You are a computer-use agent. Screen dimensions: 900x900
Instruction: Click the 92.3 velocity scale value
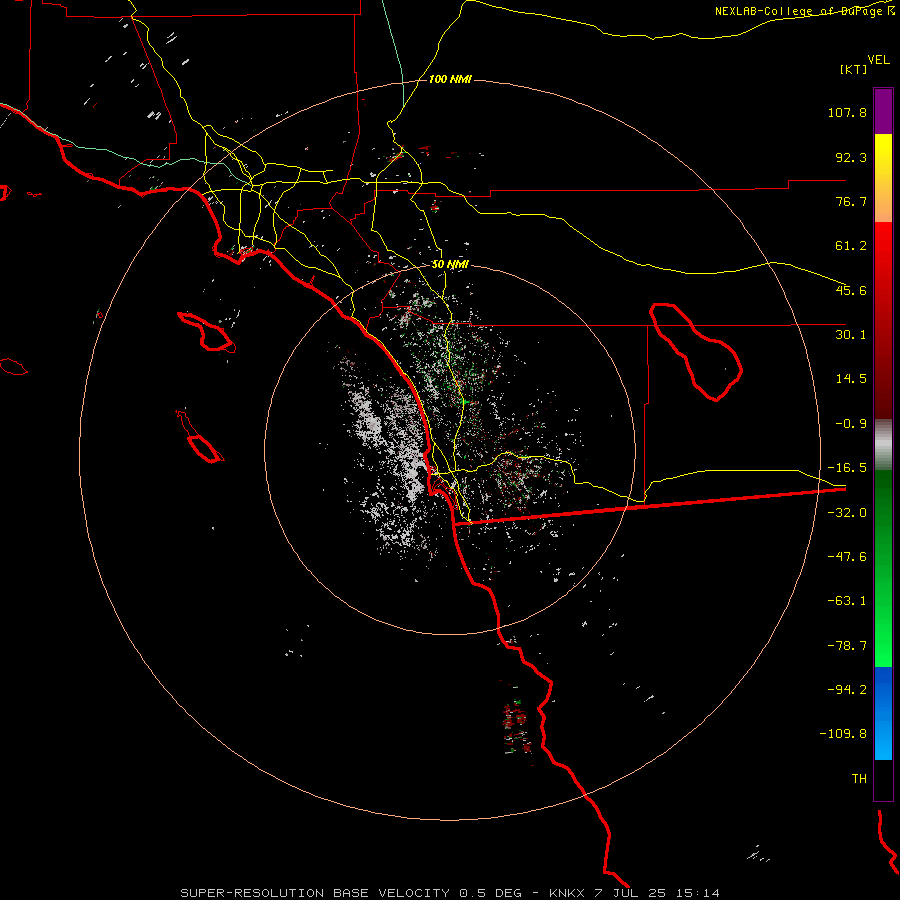[851, 157]
